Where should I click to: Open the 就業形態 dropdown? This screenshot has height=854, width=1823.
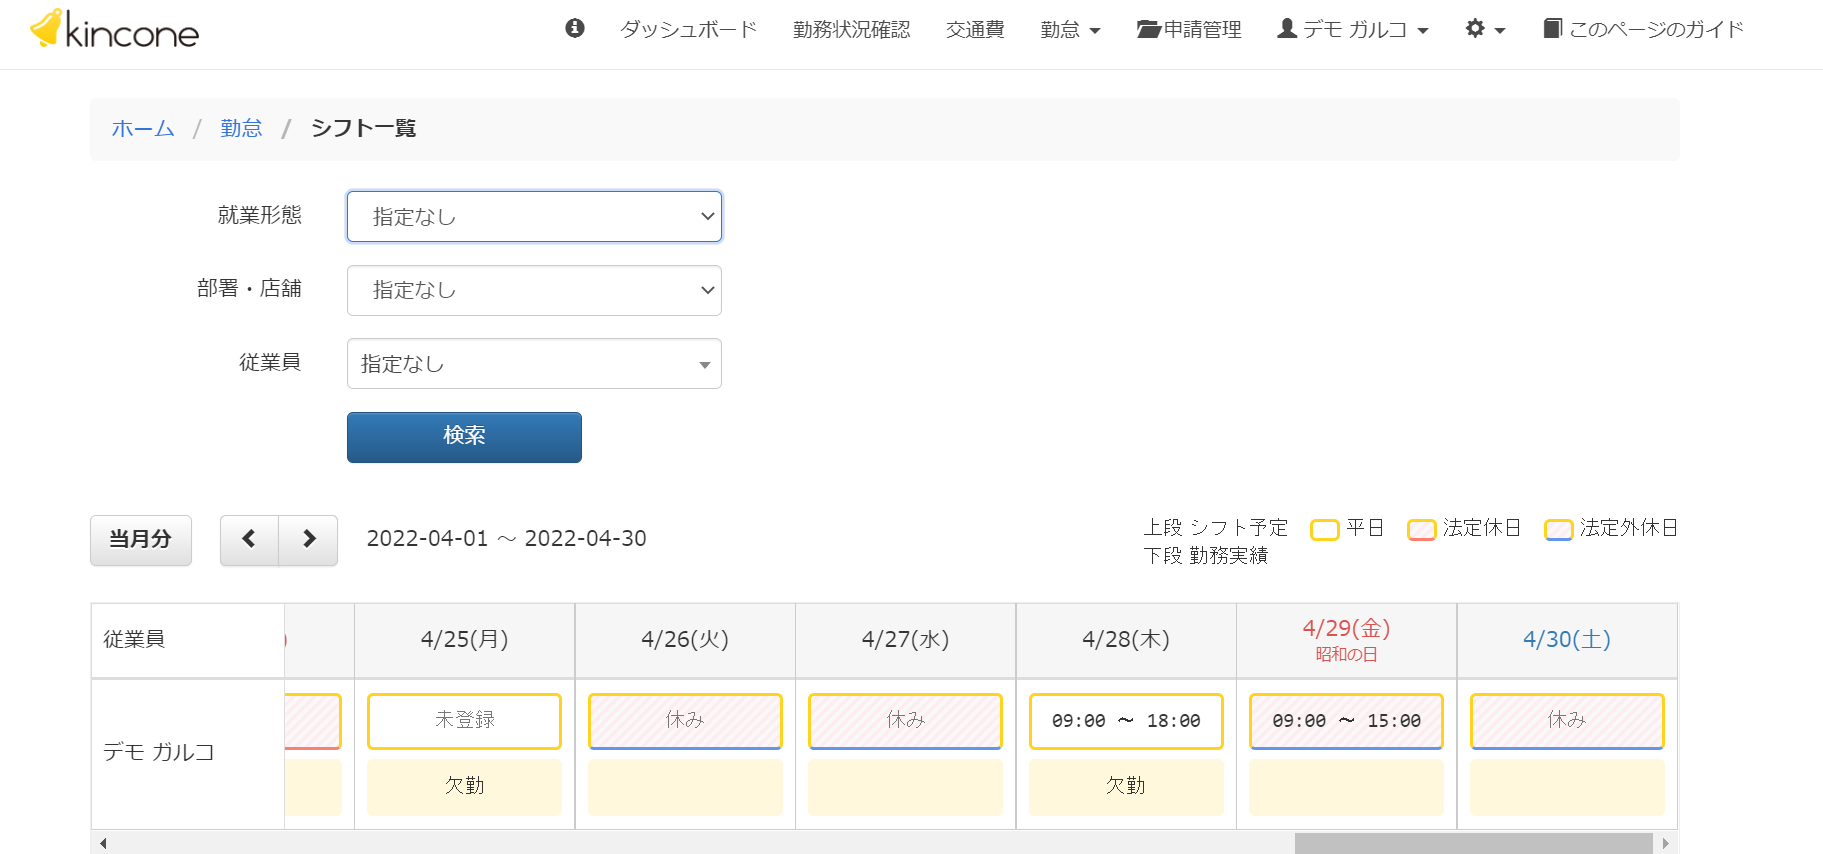tap(534, 216)
